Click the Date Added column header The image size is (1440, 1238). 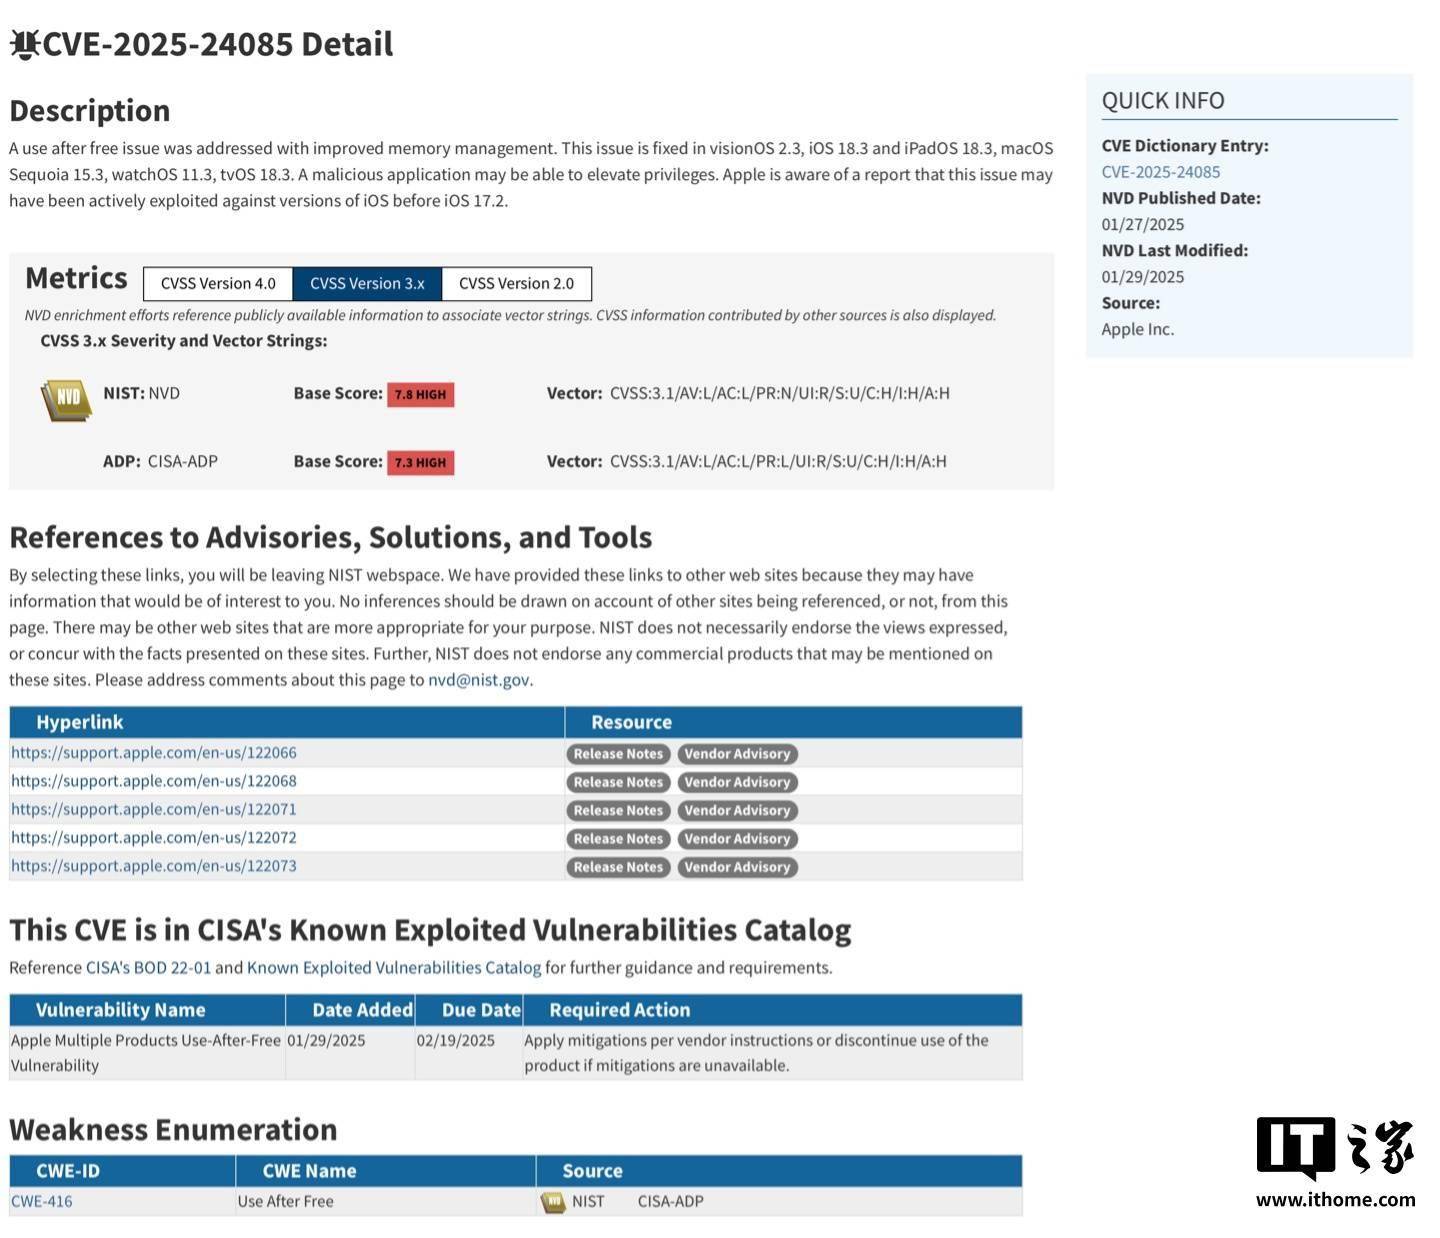coord(350,1010)
